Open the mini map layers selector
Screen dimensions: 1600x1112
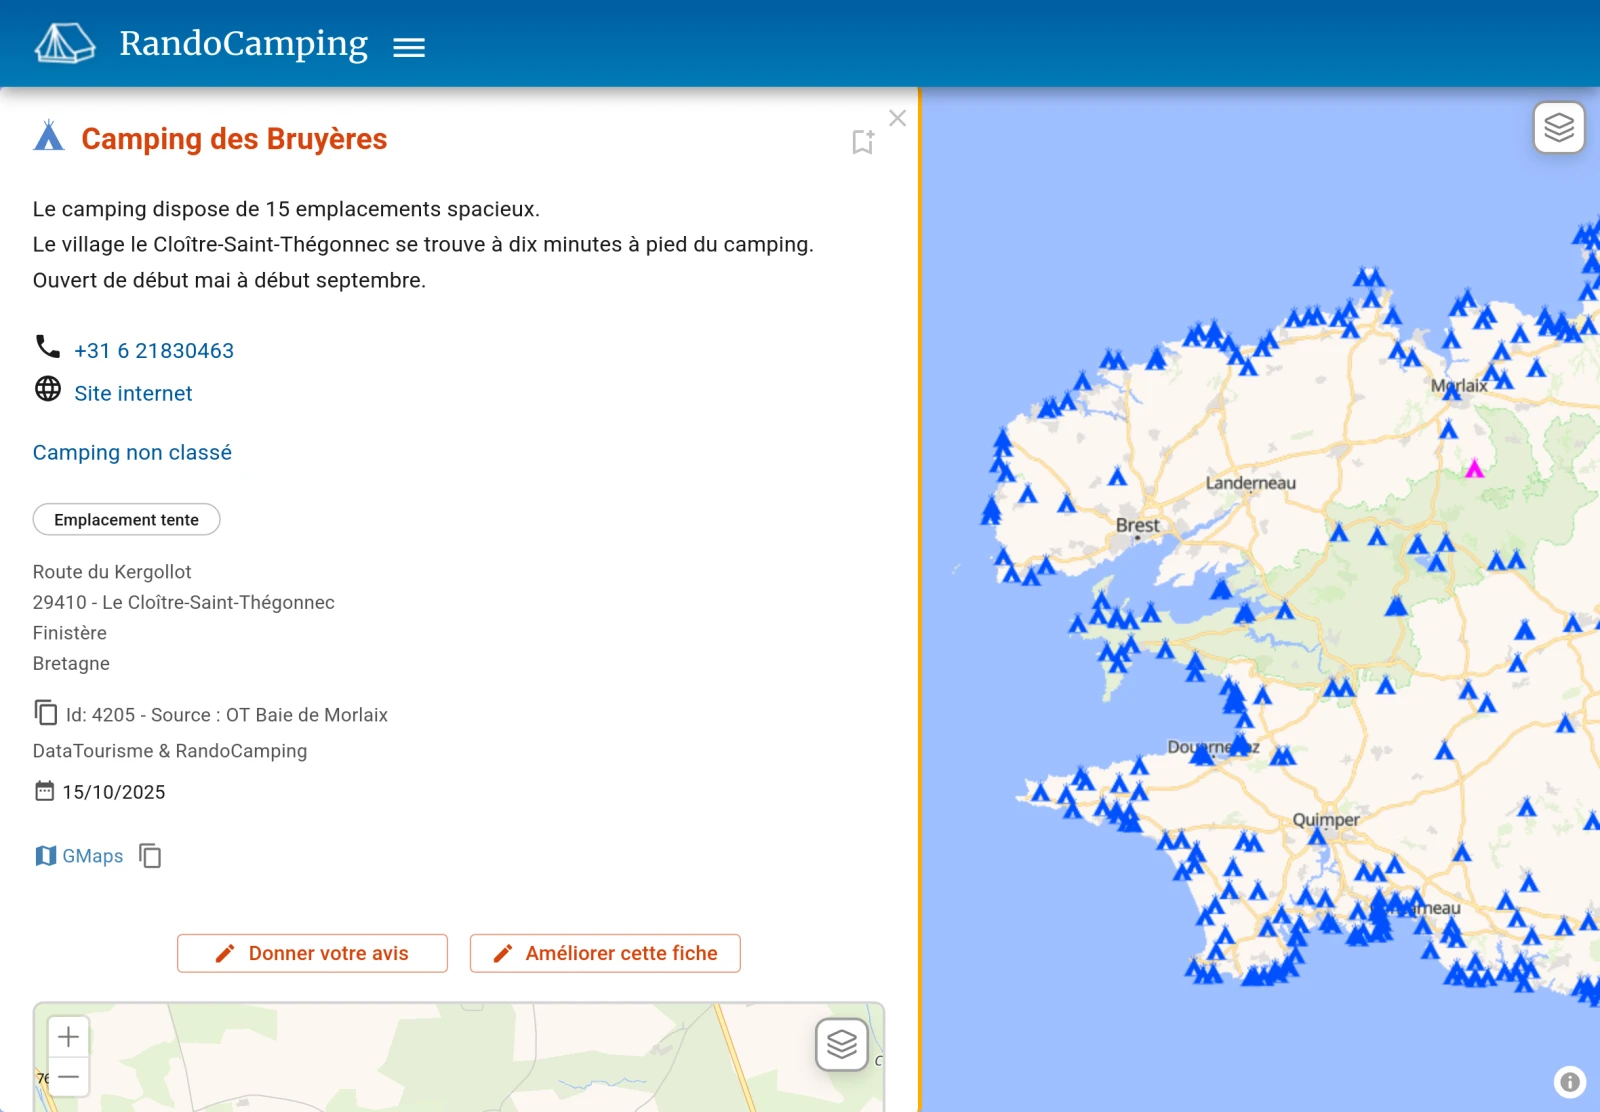[x=841, y=1045]
